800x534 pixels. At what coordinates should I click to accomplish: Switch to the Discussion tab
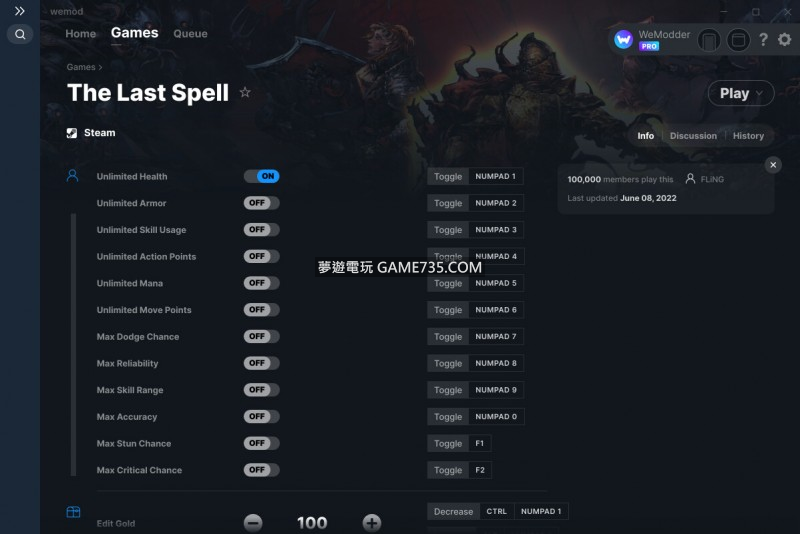(x=693, y=136)
